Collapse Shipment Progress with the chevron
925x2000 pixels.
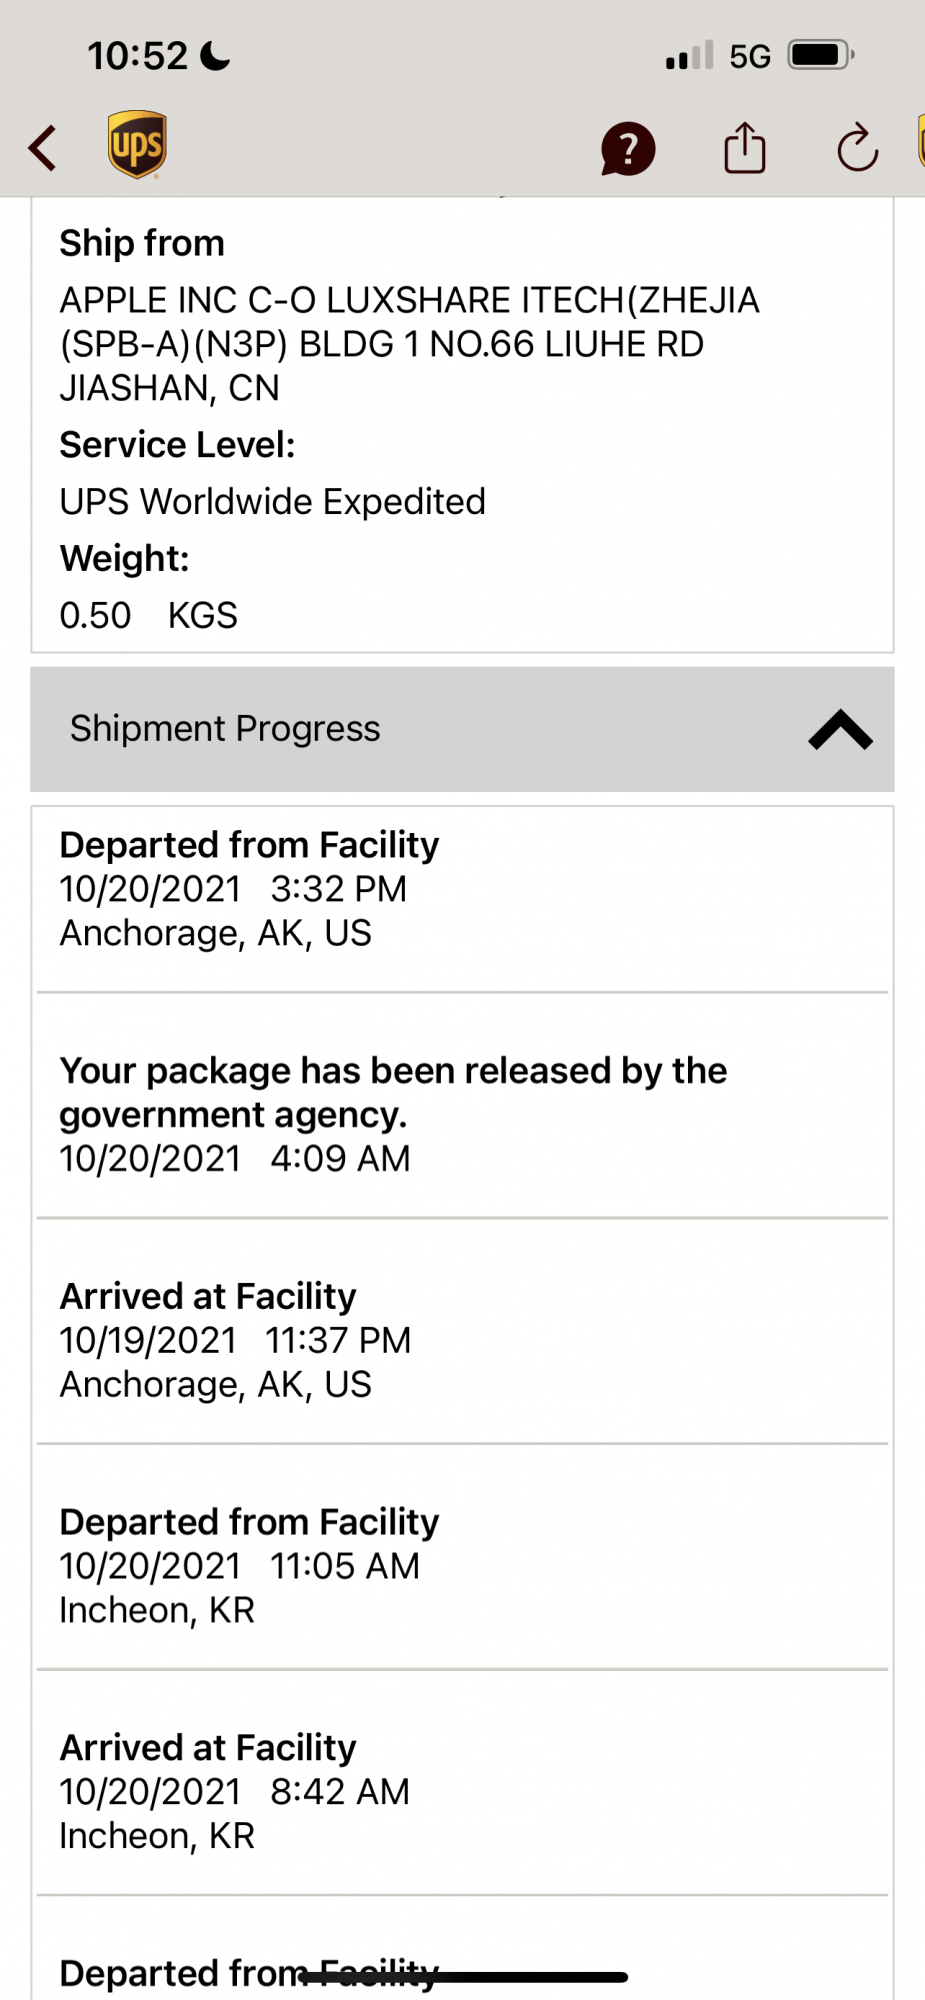(840, 730)
